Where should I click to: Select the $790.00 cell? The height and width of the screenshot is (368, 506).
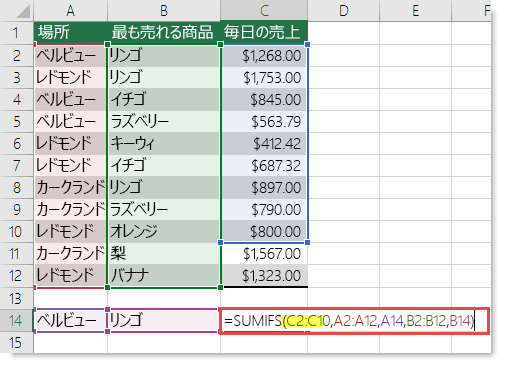(264, 209)
